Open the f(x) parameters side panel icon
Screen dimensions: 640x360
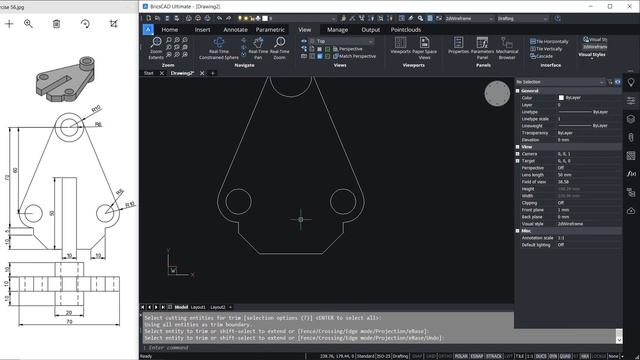631,174
